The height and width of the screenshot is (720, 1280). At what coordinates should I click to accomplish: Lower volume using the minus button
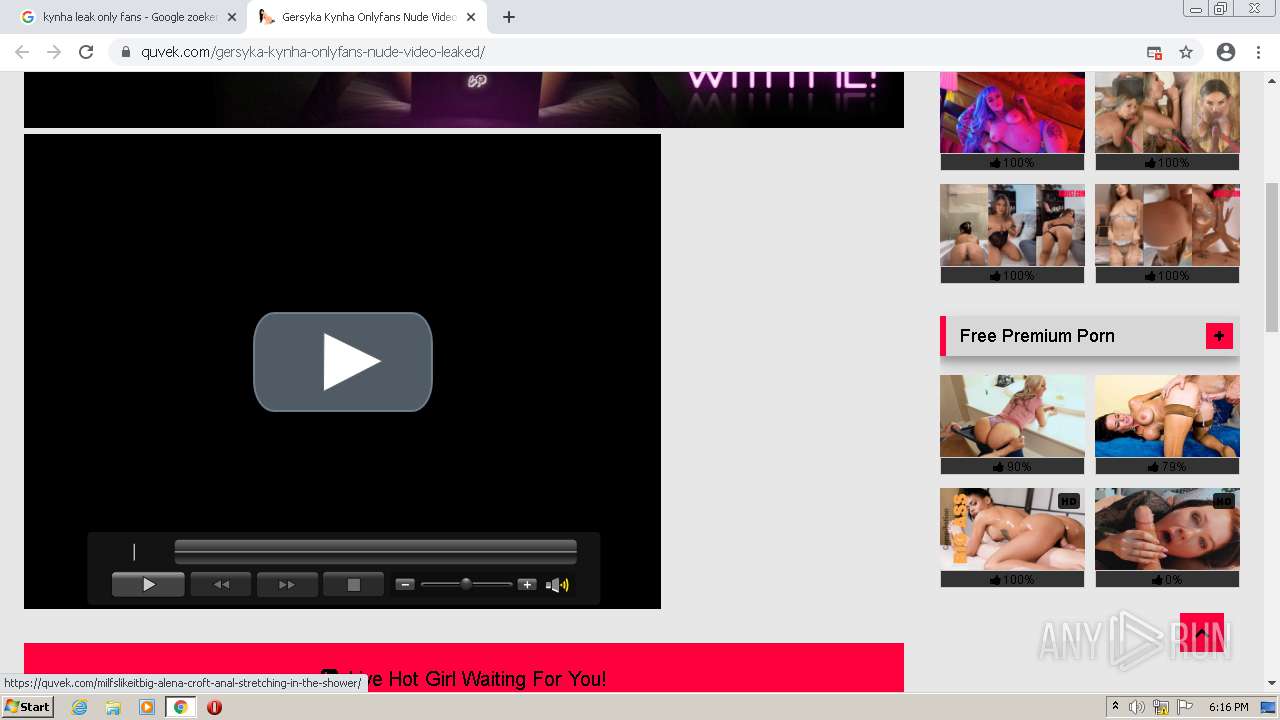(x=405, y=585)
